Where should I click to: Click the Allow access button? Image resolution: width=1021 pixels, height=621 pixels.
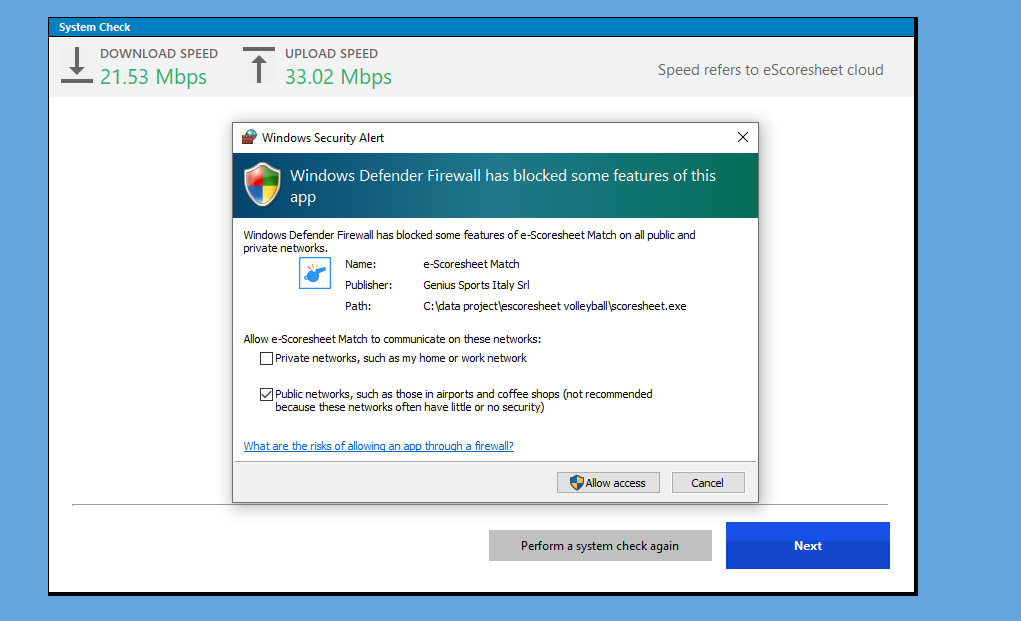click(x=608, y=483)
